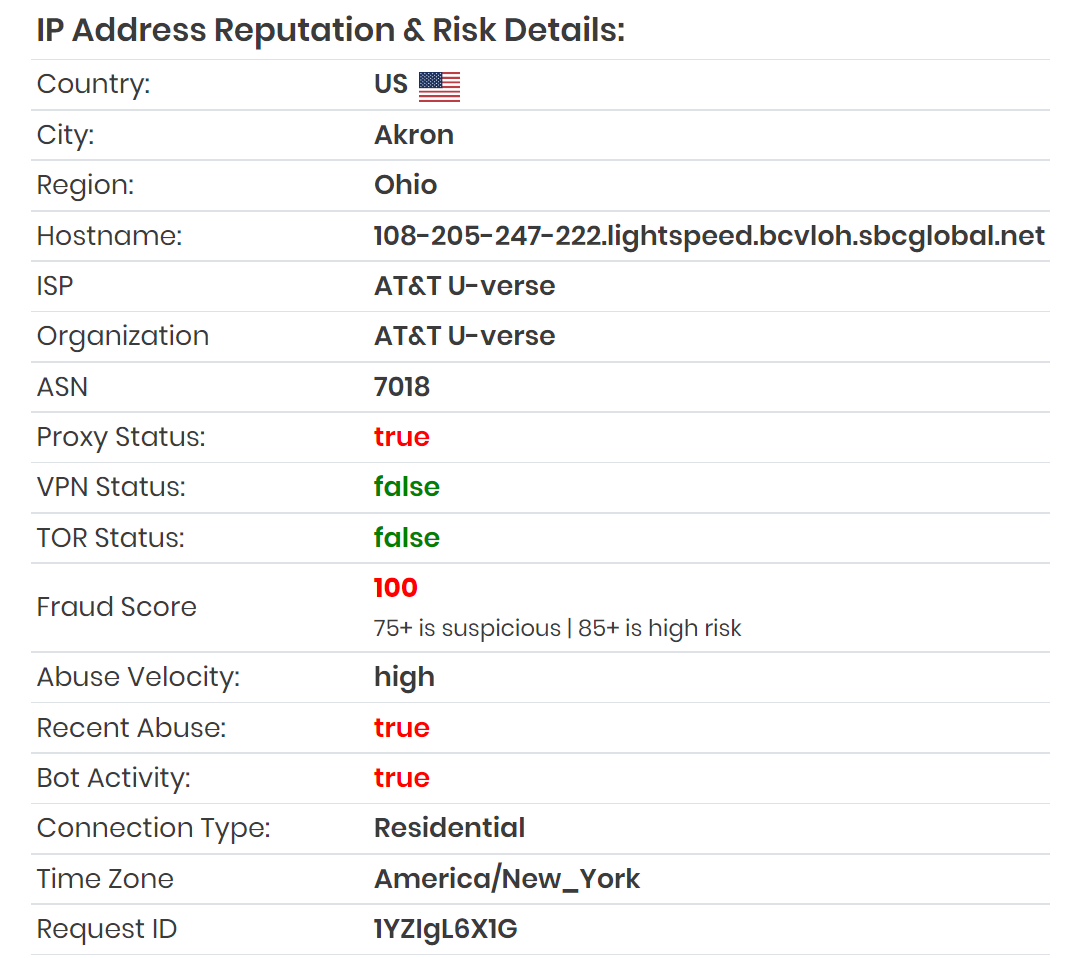Select the IP Address Reputation heading

coord(331,30)
